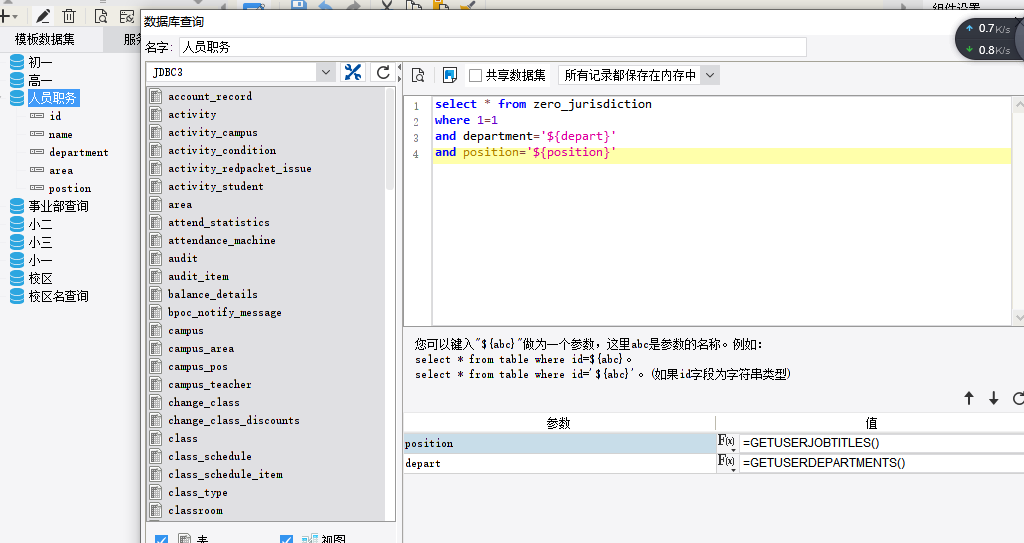Image resolution: width=1024 pixels, height=543 pixels.
Task: Open the 所有记录都保存在内存中 dropdown
Action: click(710, 75)
